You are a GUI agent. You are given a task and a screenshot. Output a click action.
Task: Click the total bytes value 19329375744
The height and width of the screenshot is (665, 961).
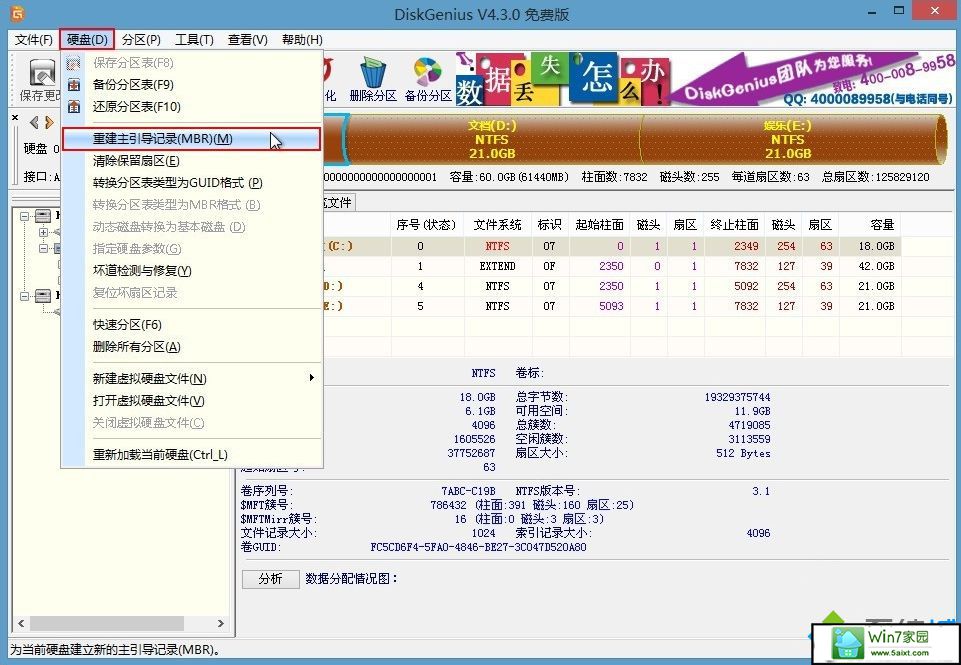pyautogui.click(x=737, y=397)
